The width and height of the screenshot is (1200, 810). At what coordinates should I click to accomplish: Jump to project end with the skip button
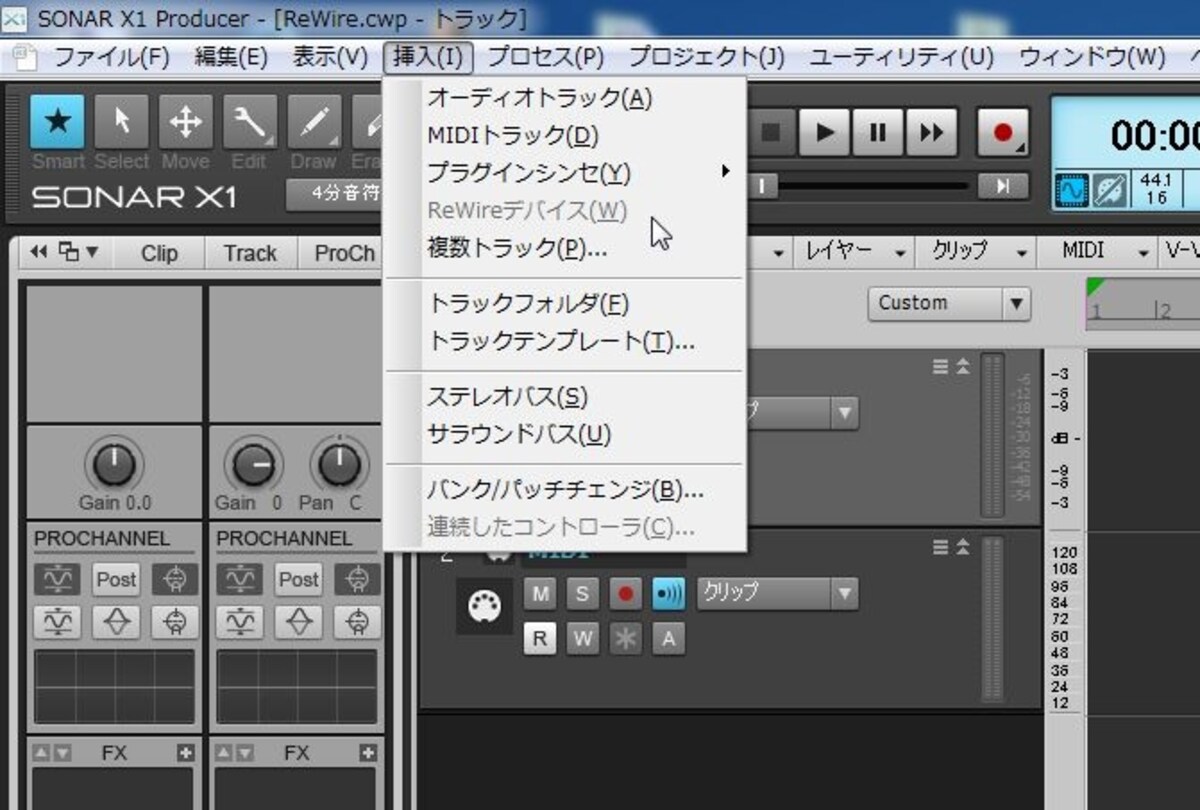(x=1002, y=185)
